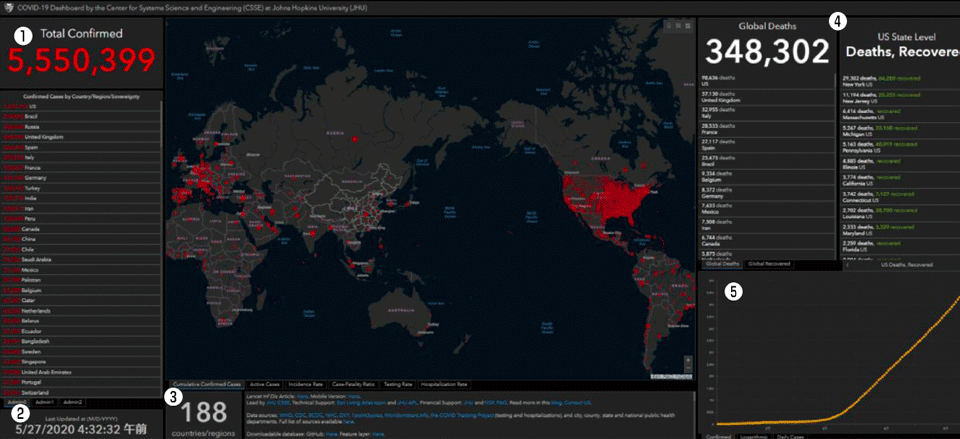Select Qatar in confirmed cases list
960x439 pixels.
(81, 301)
